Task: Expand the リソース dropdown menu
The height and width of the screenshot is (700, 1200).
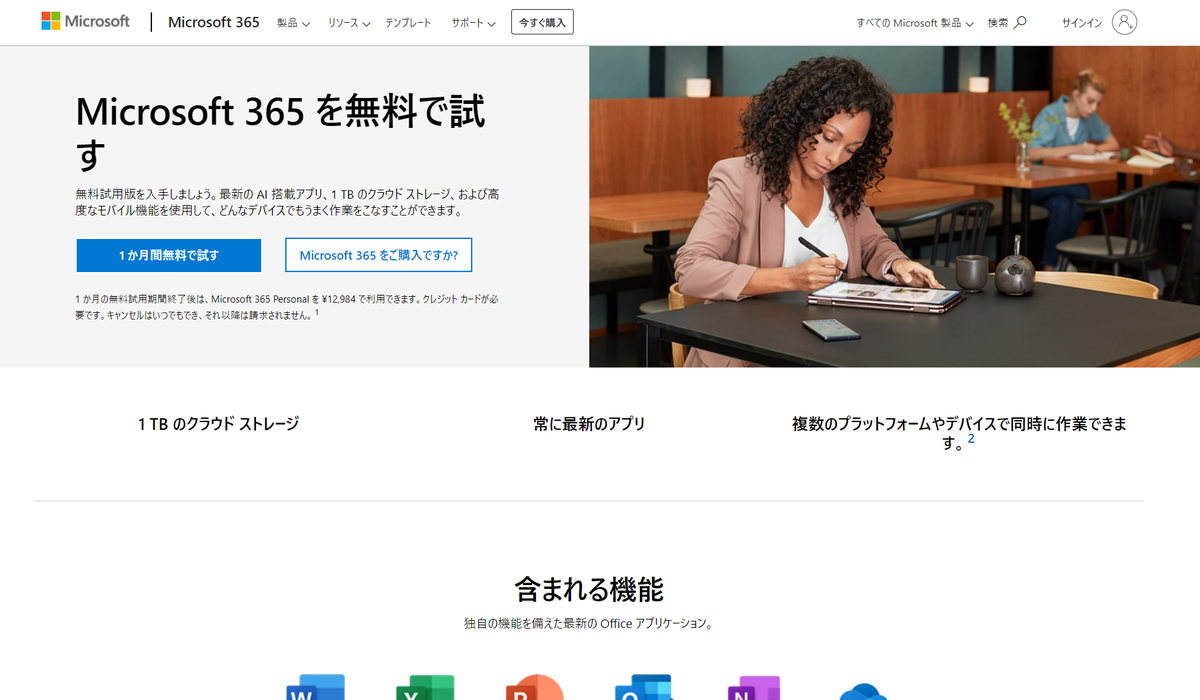Action: pyautogui.click(x=349, y=22)
